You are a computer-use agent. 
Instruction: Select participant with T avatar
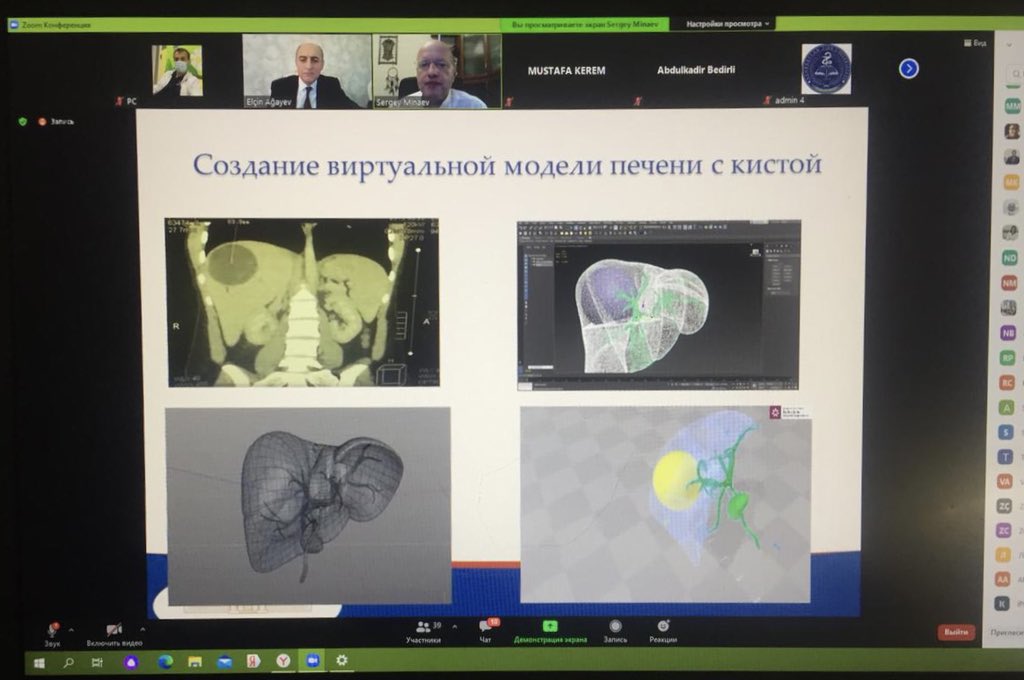pos(1006,457)
